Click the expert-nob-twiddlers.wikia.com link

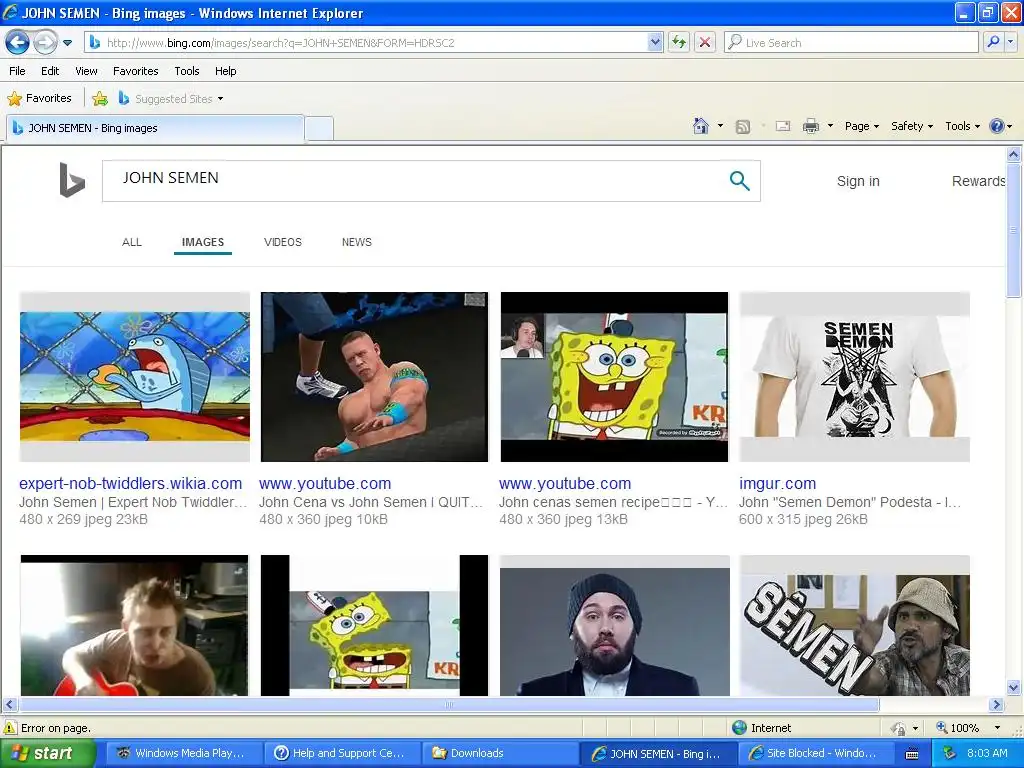(x=131, y=484)
